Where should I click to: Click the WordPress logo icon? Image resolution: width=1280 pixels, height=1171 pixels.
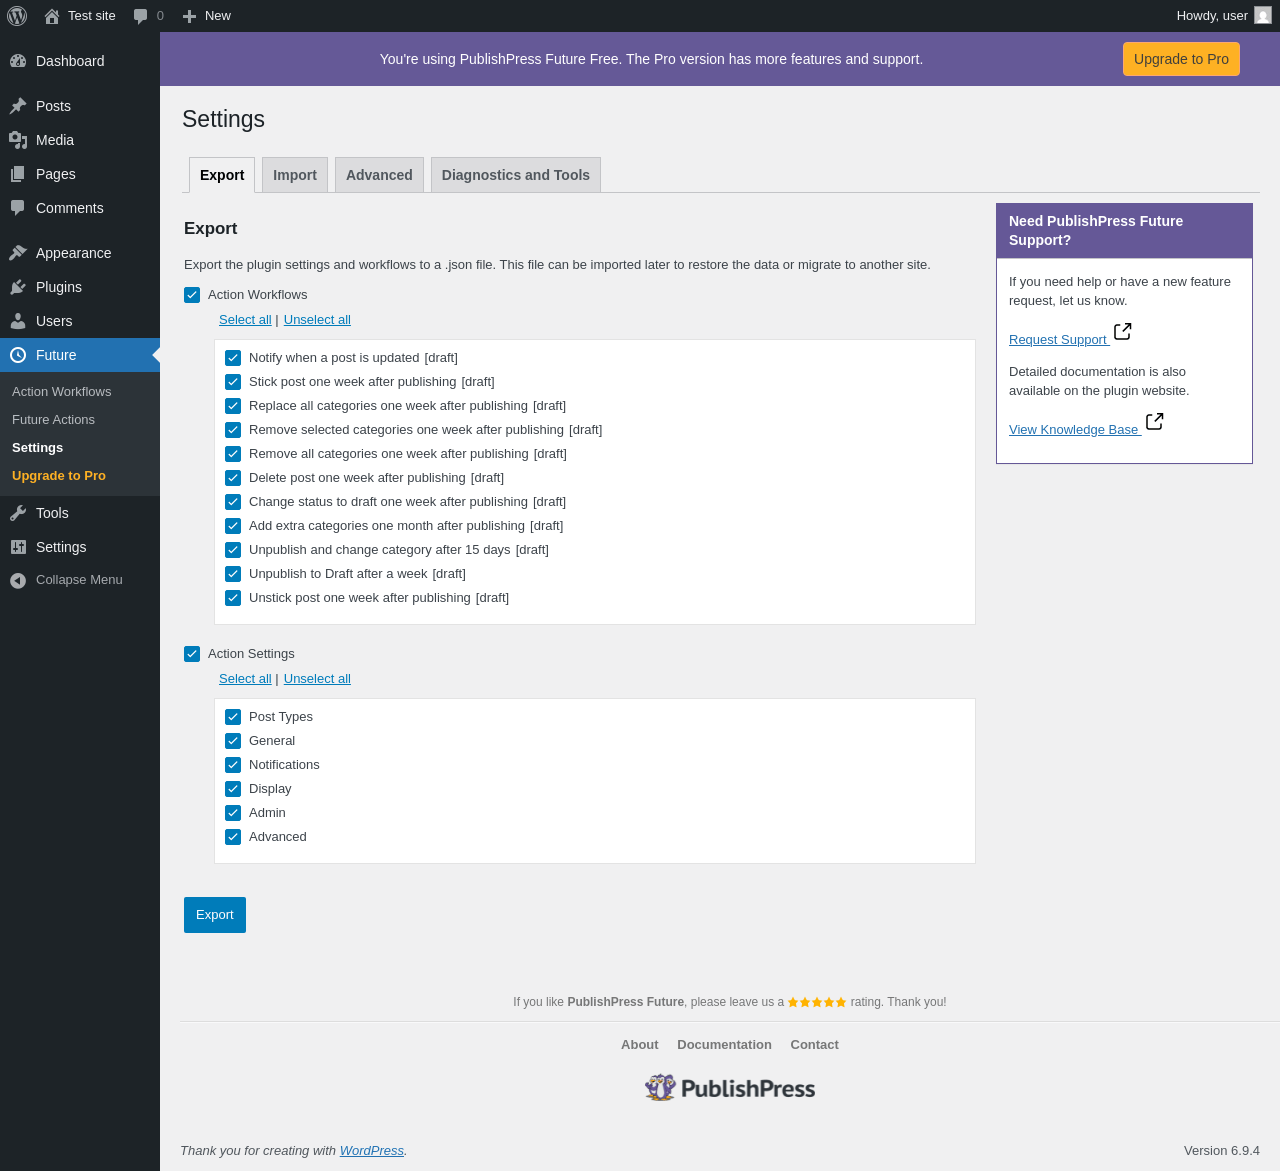17,16
